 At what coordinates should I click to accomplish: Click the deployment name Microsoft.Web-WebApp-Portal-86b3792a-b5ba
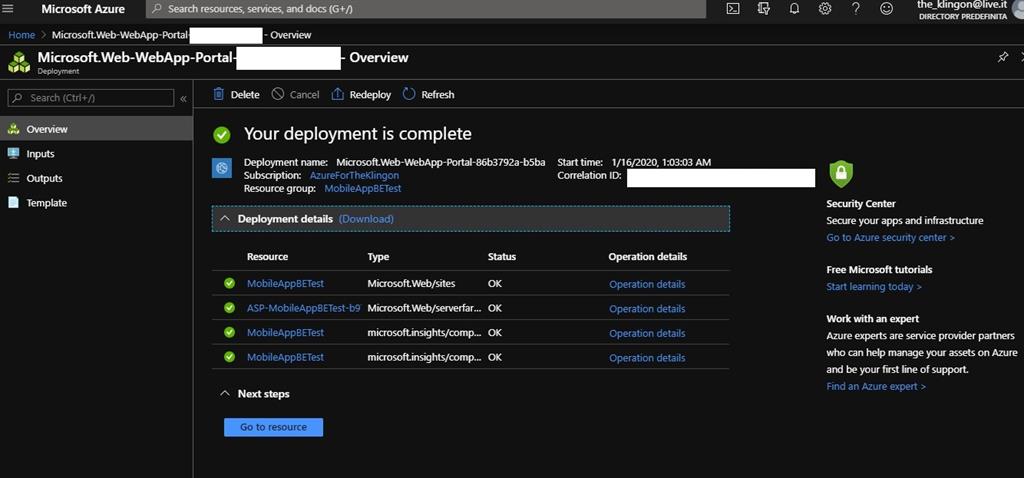[x=440, y=163]
